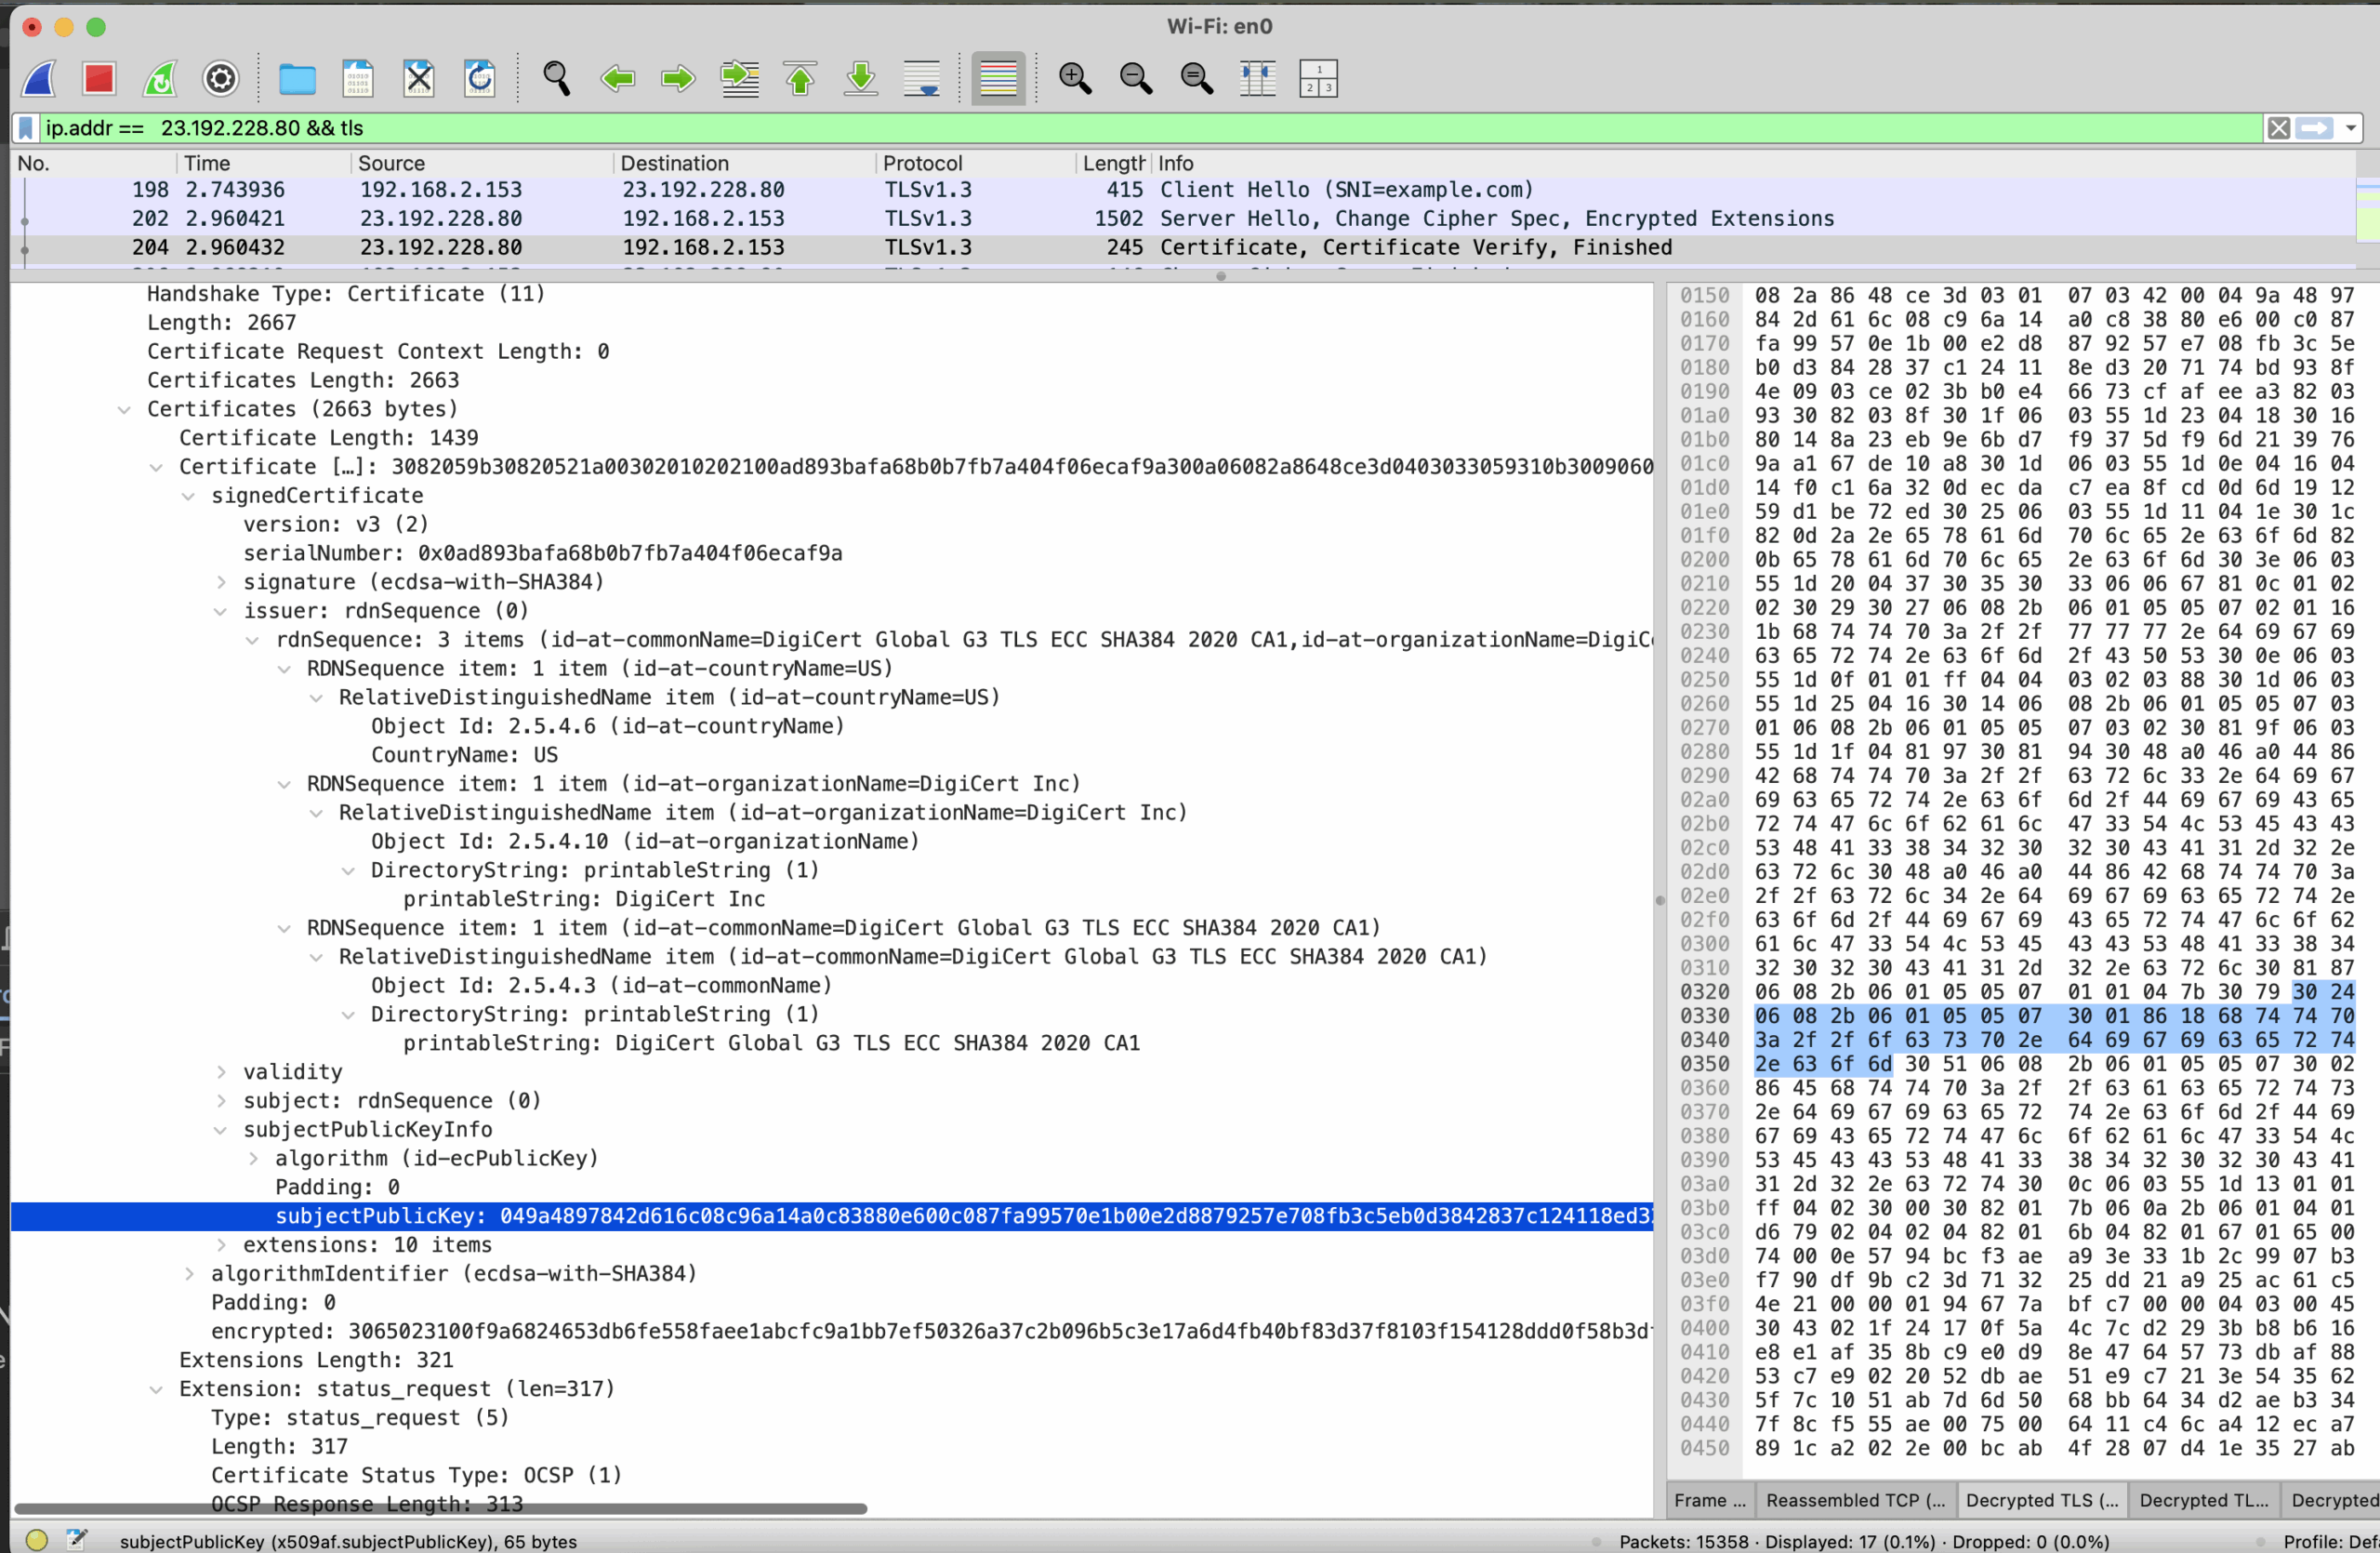Viewport: 2380px width, 1553px height.
Task: Open the layout panes icon
Action: (x=1318, y=78)
